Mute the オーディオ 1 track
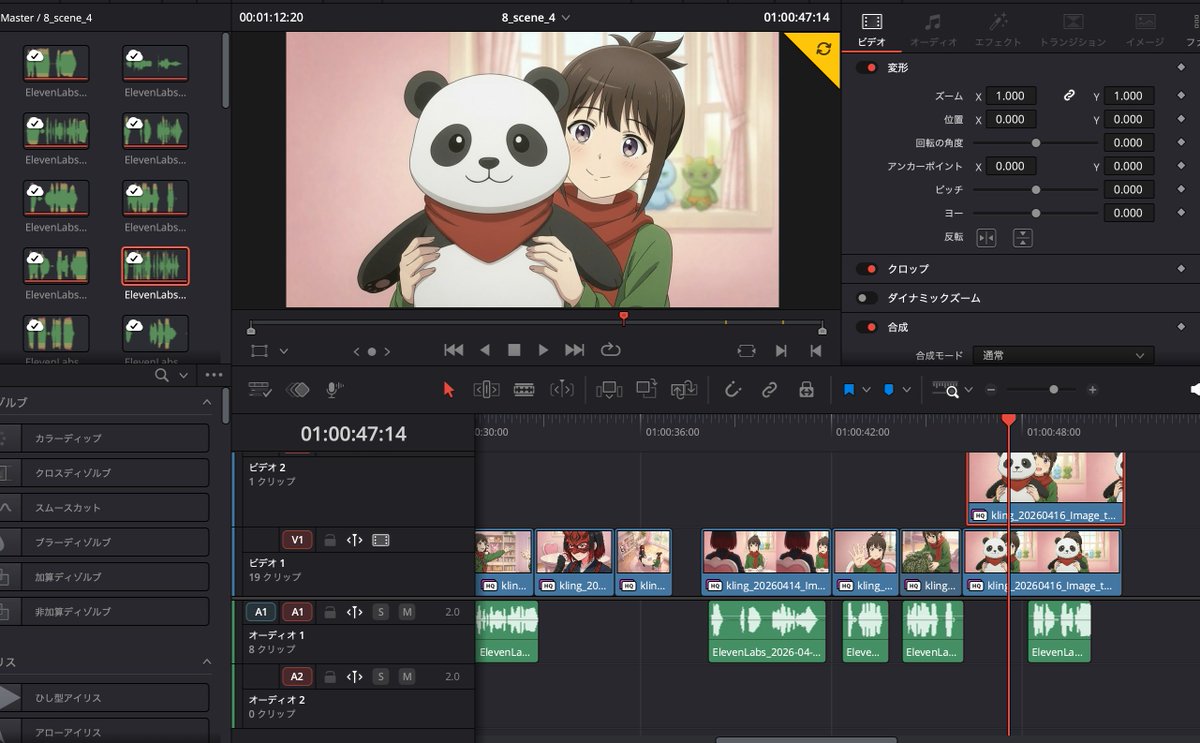 pos(407,612)
